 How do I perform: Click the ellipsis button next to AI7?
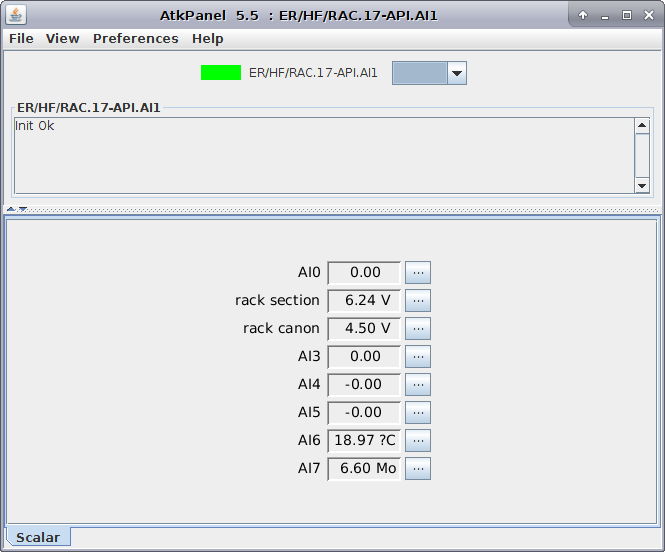pos(418,468)
